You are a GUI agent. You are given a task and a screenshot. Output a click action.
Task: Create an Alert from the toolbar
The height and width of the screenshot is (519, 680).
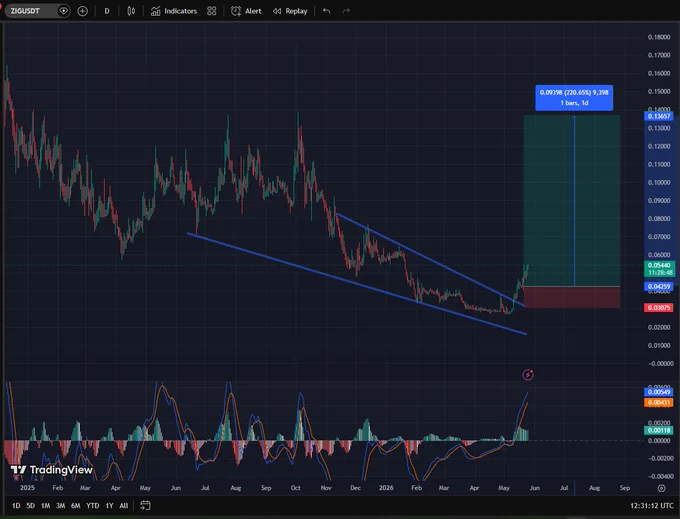click(246, 11)
